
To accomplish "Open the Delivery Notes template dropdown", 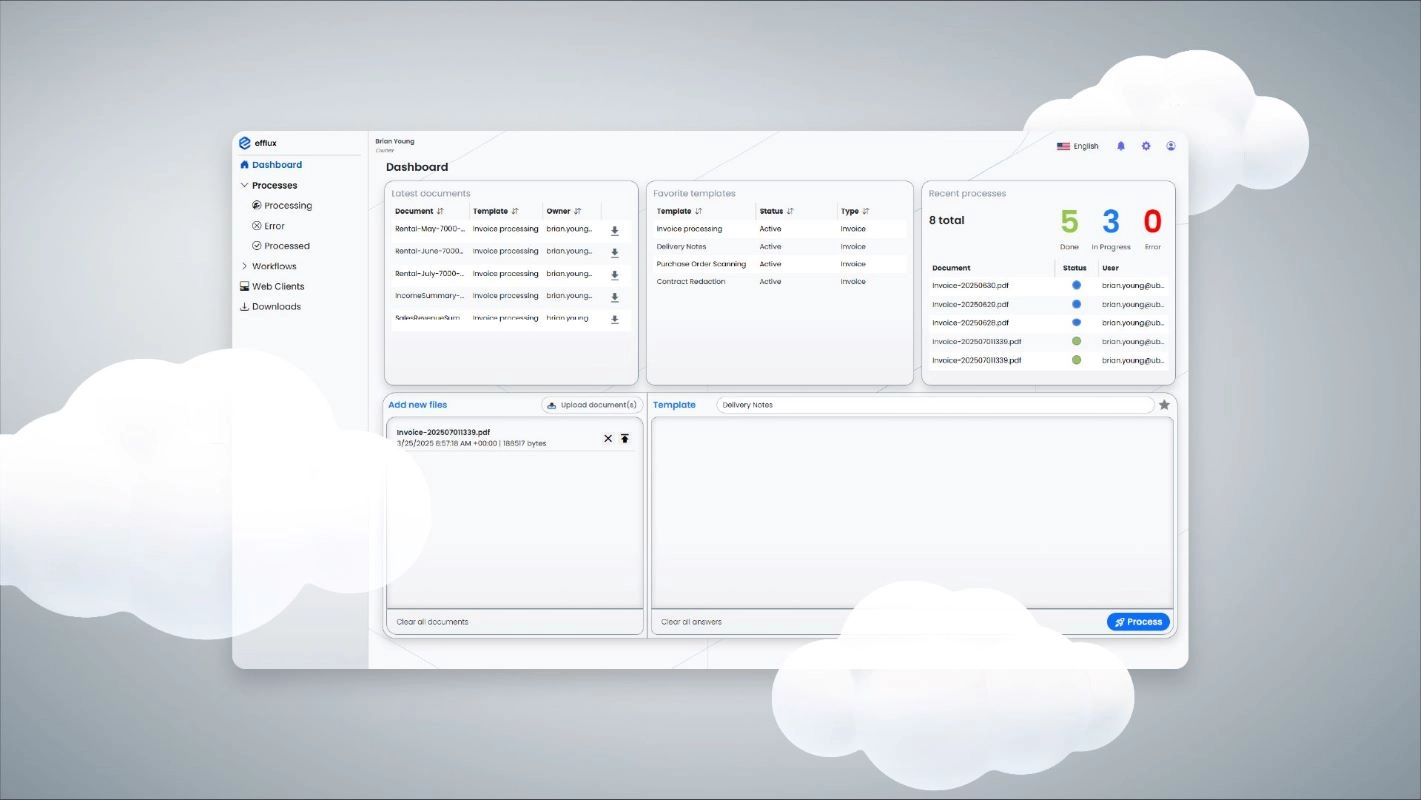I will click(x=935, y=404).
